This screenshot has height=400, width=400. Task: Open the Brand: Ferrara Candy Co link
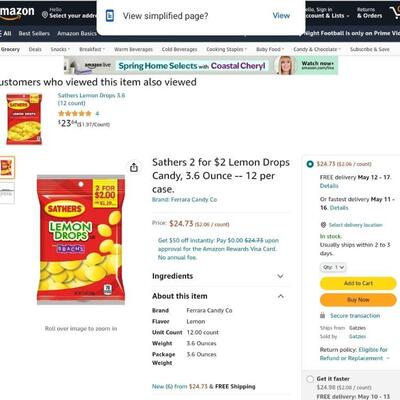[184, 199]
